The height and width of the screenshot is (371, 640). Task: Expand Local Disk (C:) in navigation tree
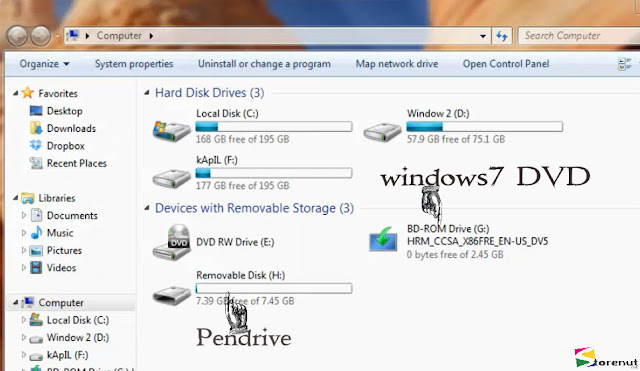coord(24,320)
